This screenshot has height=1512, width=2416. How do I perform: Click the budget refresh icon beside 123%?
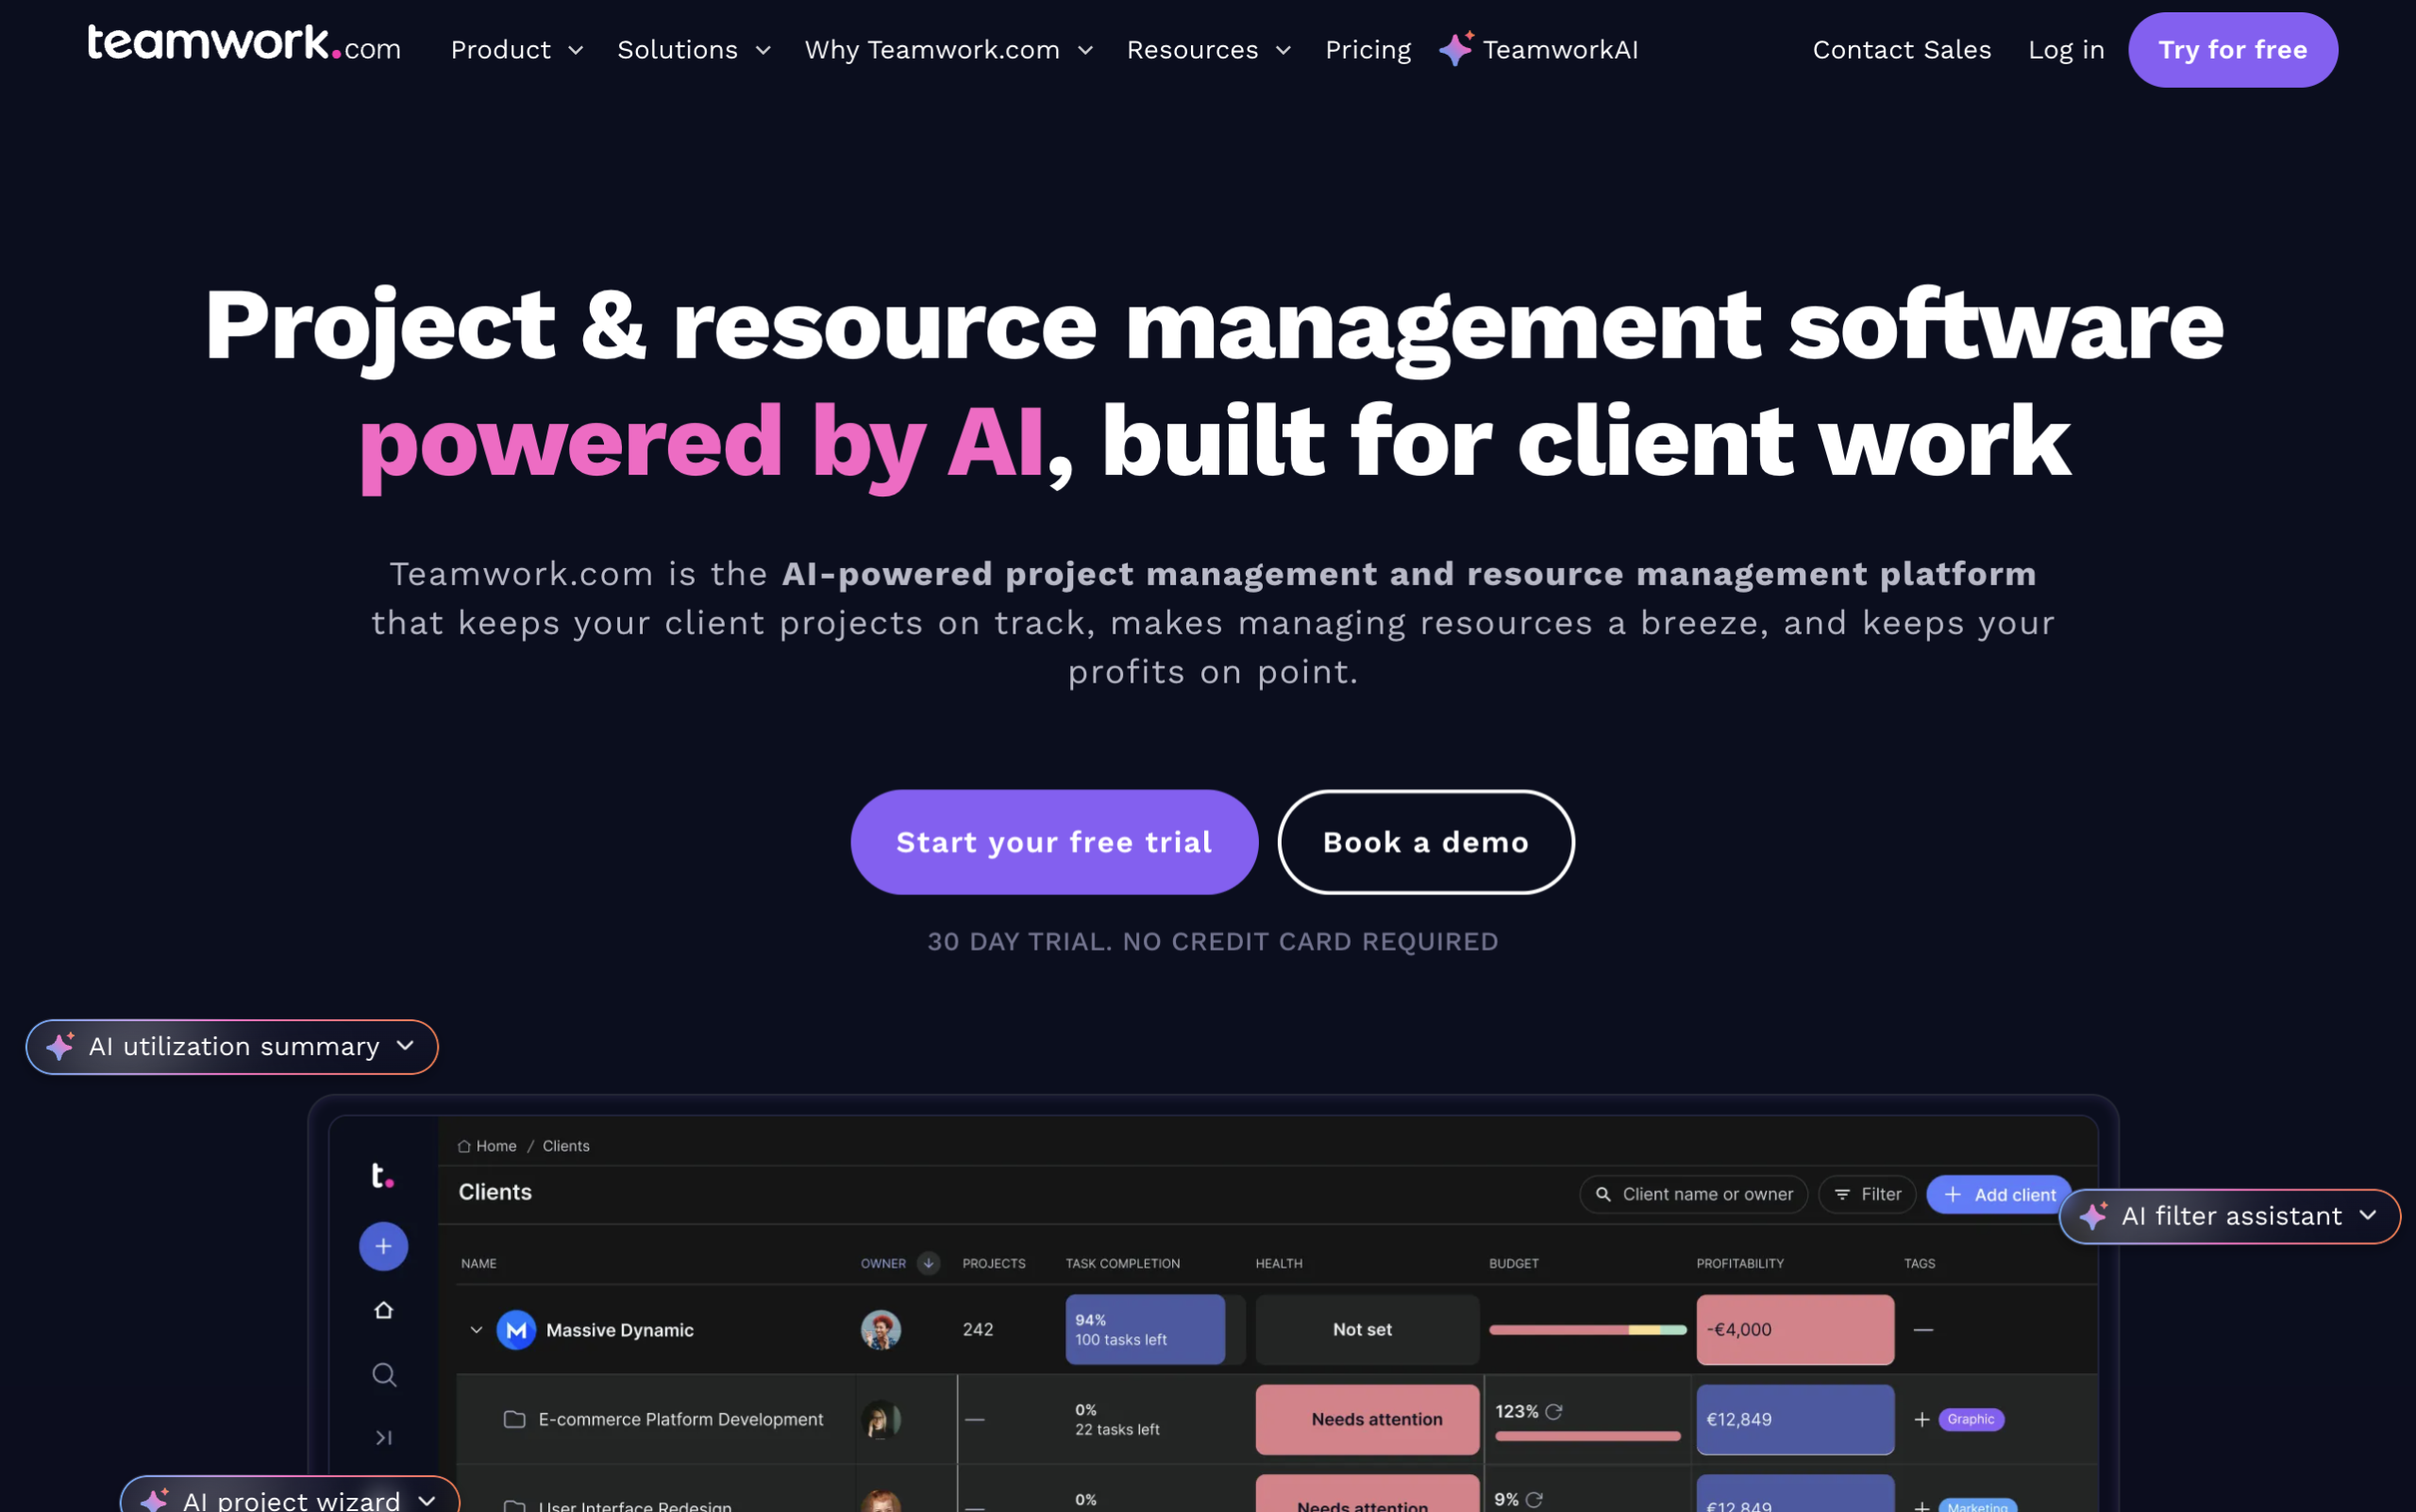click(1553, 1411)
